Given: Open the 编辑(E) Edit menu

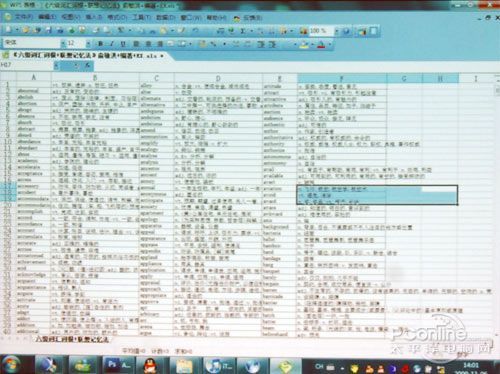Looking at the screenshot, I should 47,17.
